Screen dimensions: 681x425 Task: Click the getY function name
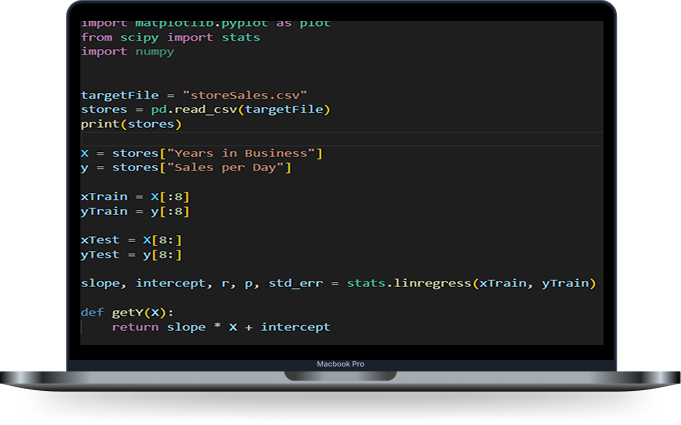(127, 313)
